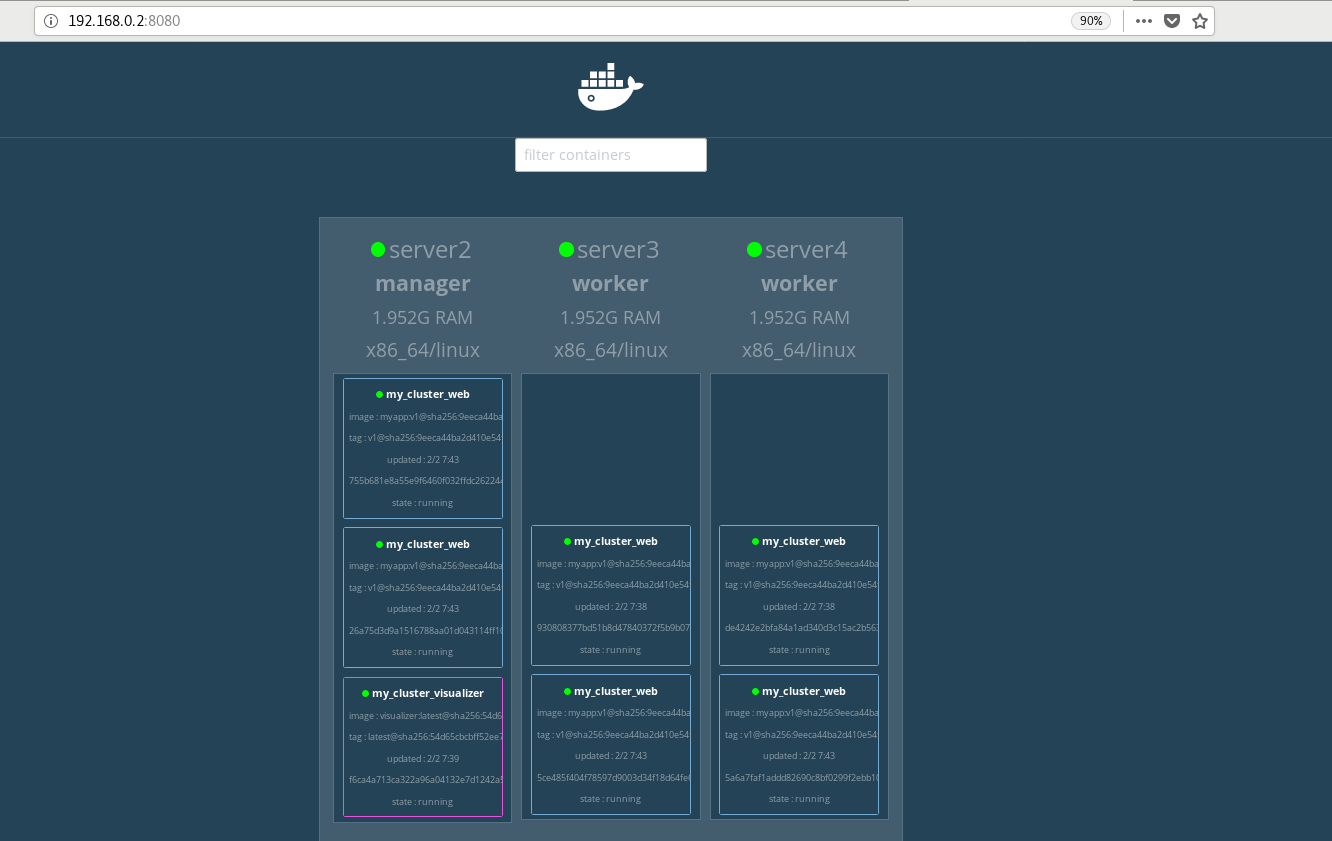Click container ID starting 5a6a7faf1add
This screenshot has width=1332, height=841.
click(802, 777)
